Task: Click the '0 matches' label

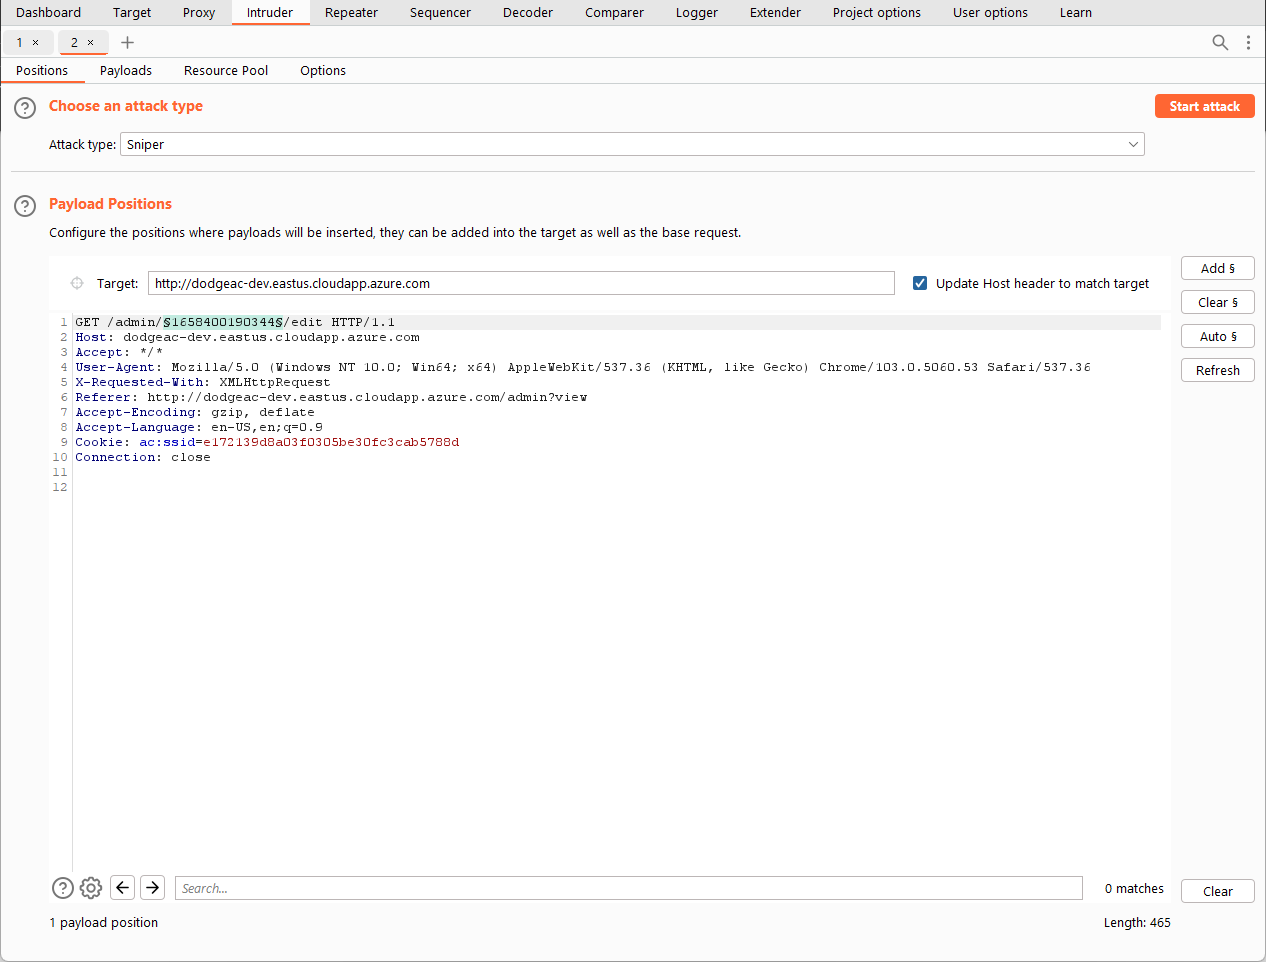Action: [x=1134, y=888]
